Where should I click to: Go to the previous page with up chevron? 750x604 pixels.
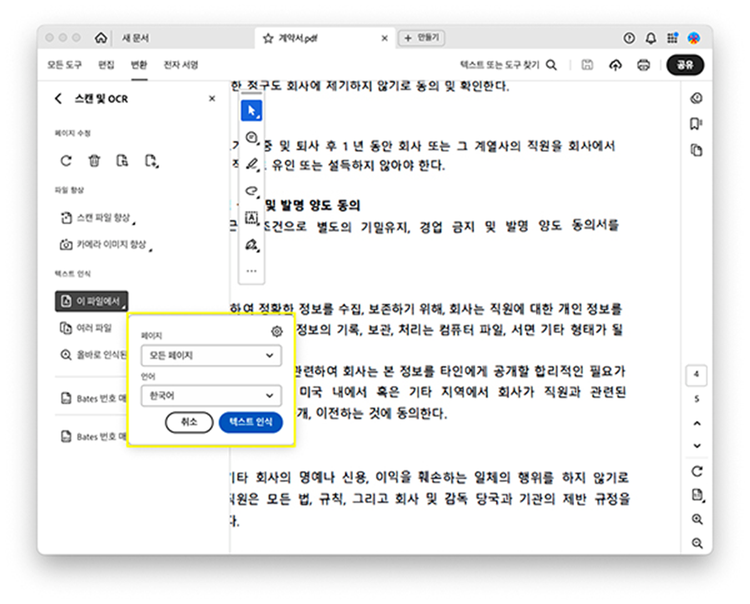697,423
